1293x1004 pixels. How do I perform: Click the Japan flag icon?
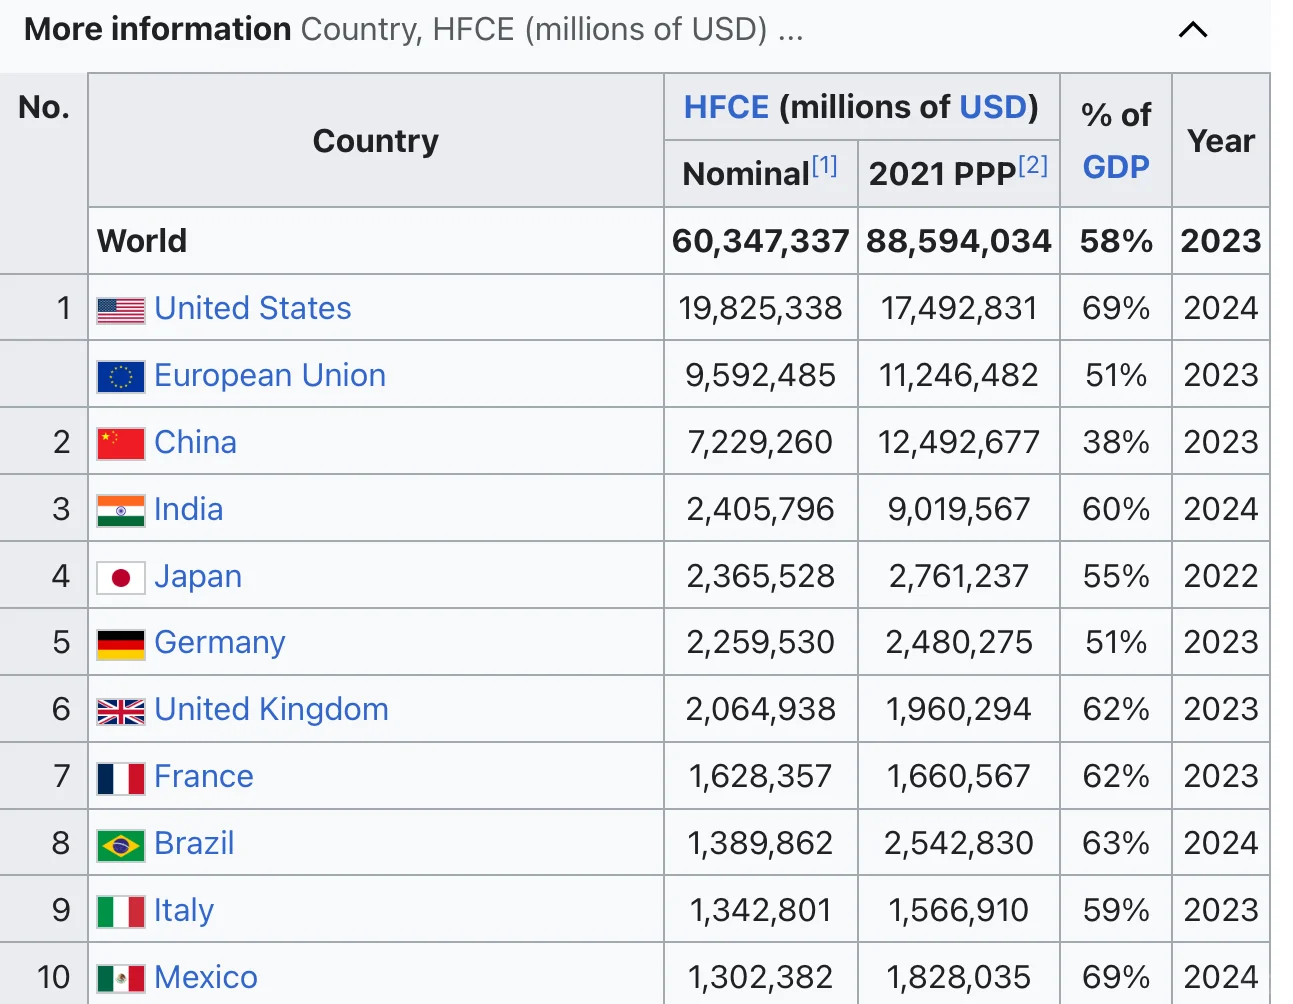(x=121, y=578)
